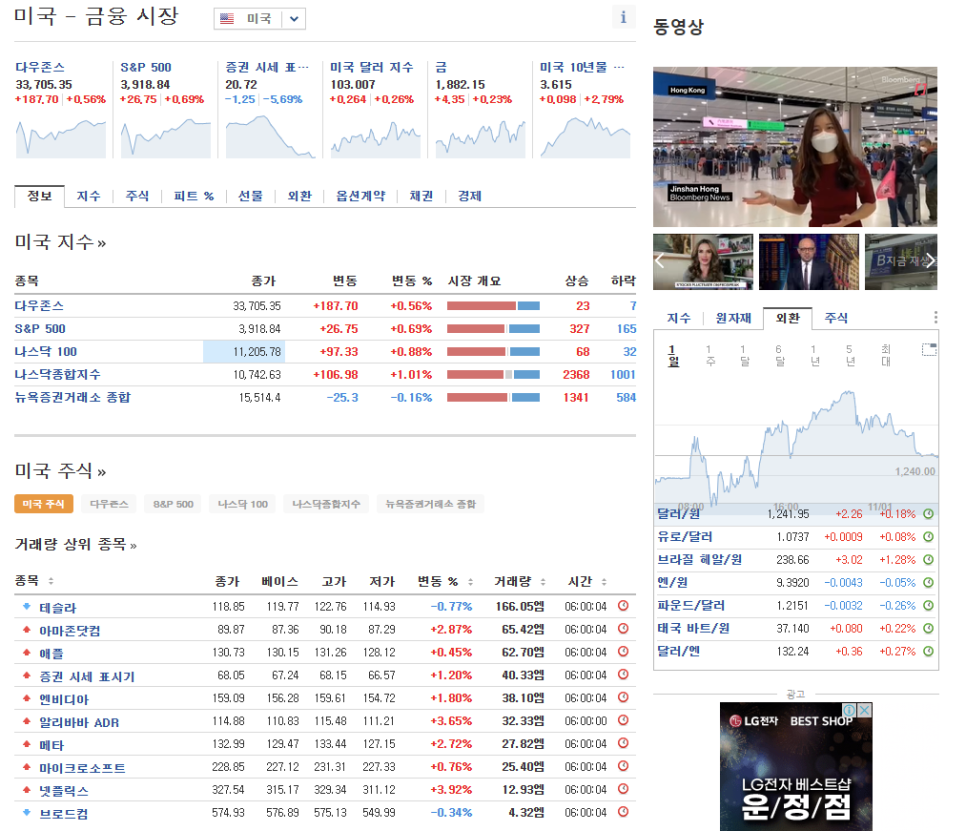Select the 다우존스 stock filter pill
The height and width of the screenshot is (831, 966).
pyautogui.click(x=109, y=504)
